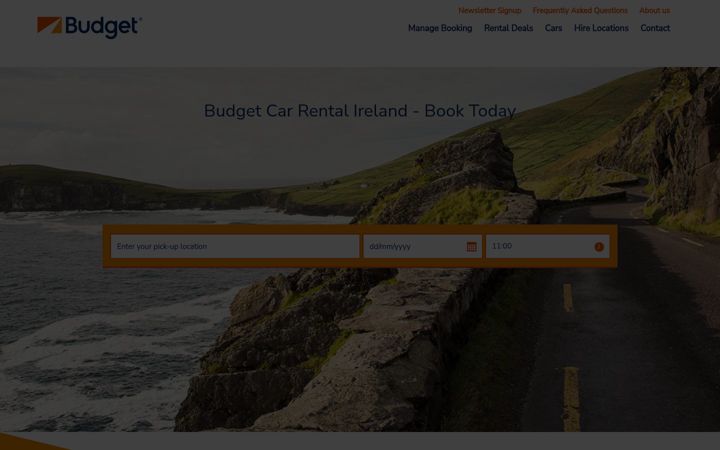Image resolution: width=720 pixels, height=450 pixels.
Task: Focus the dd/mm/yyyy date field
Action: click(422, 246)
